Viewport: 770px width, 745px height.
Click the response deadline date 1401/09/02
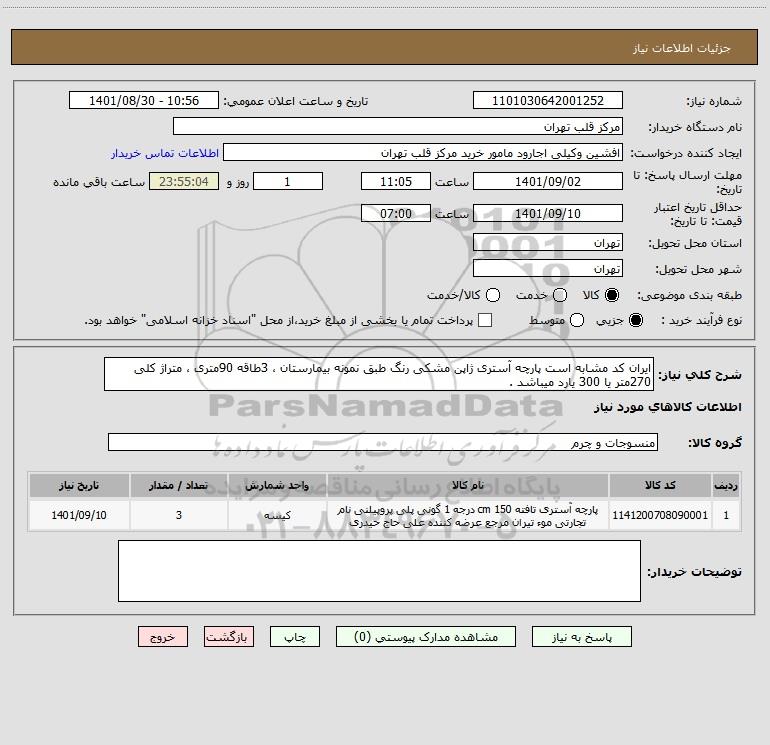548,181
